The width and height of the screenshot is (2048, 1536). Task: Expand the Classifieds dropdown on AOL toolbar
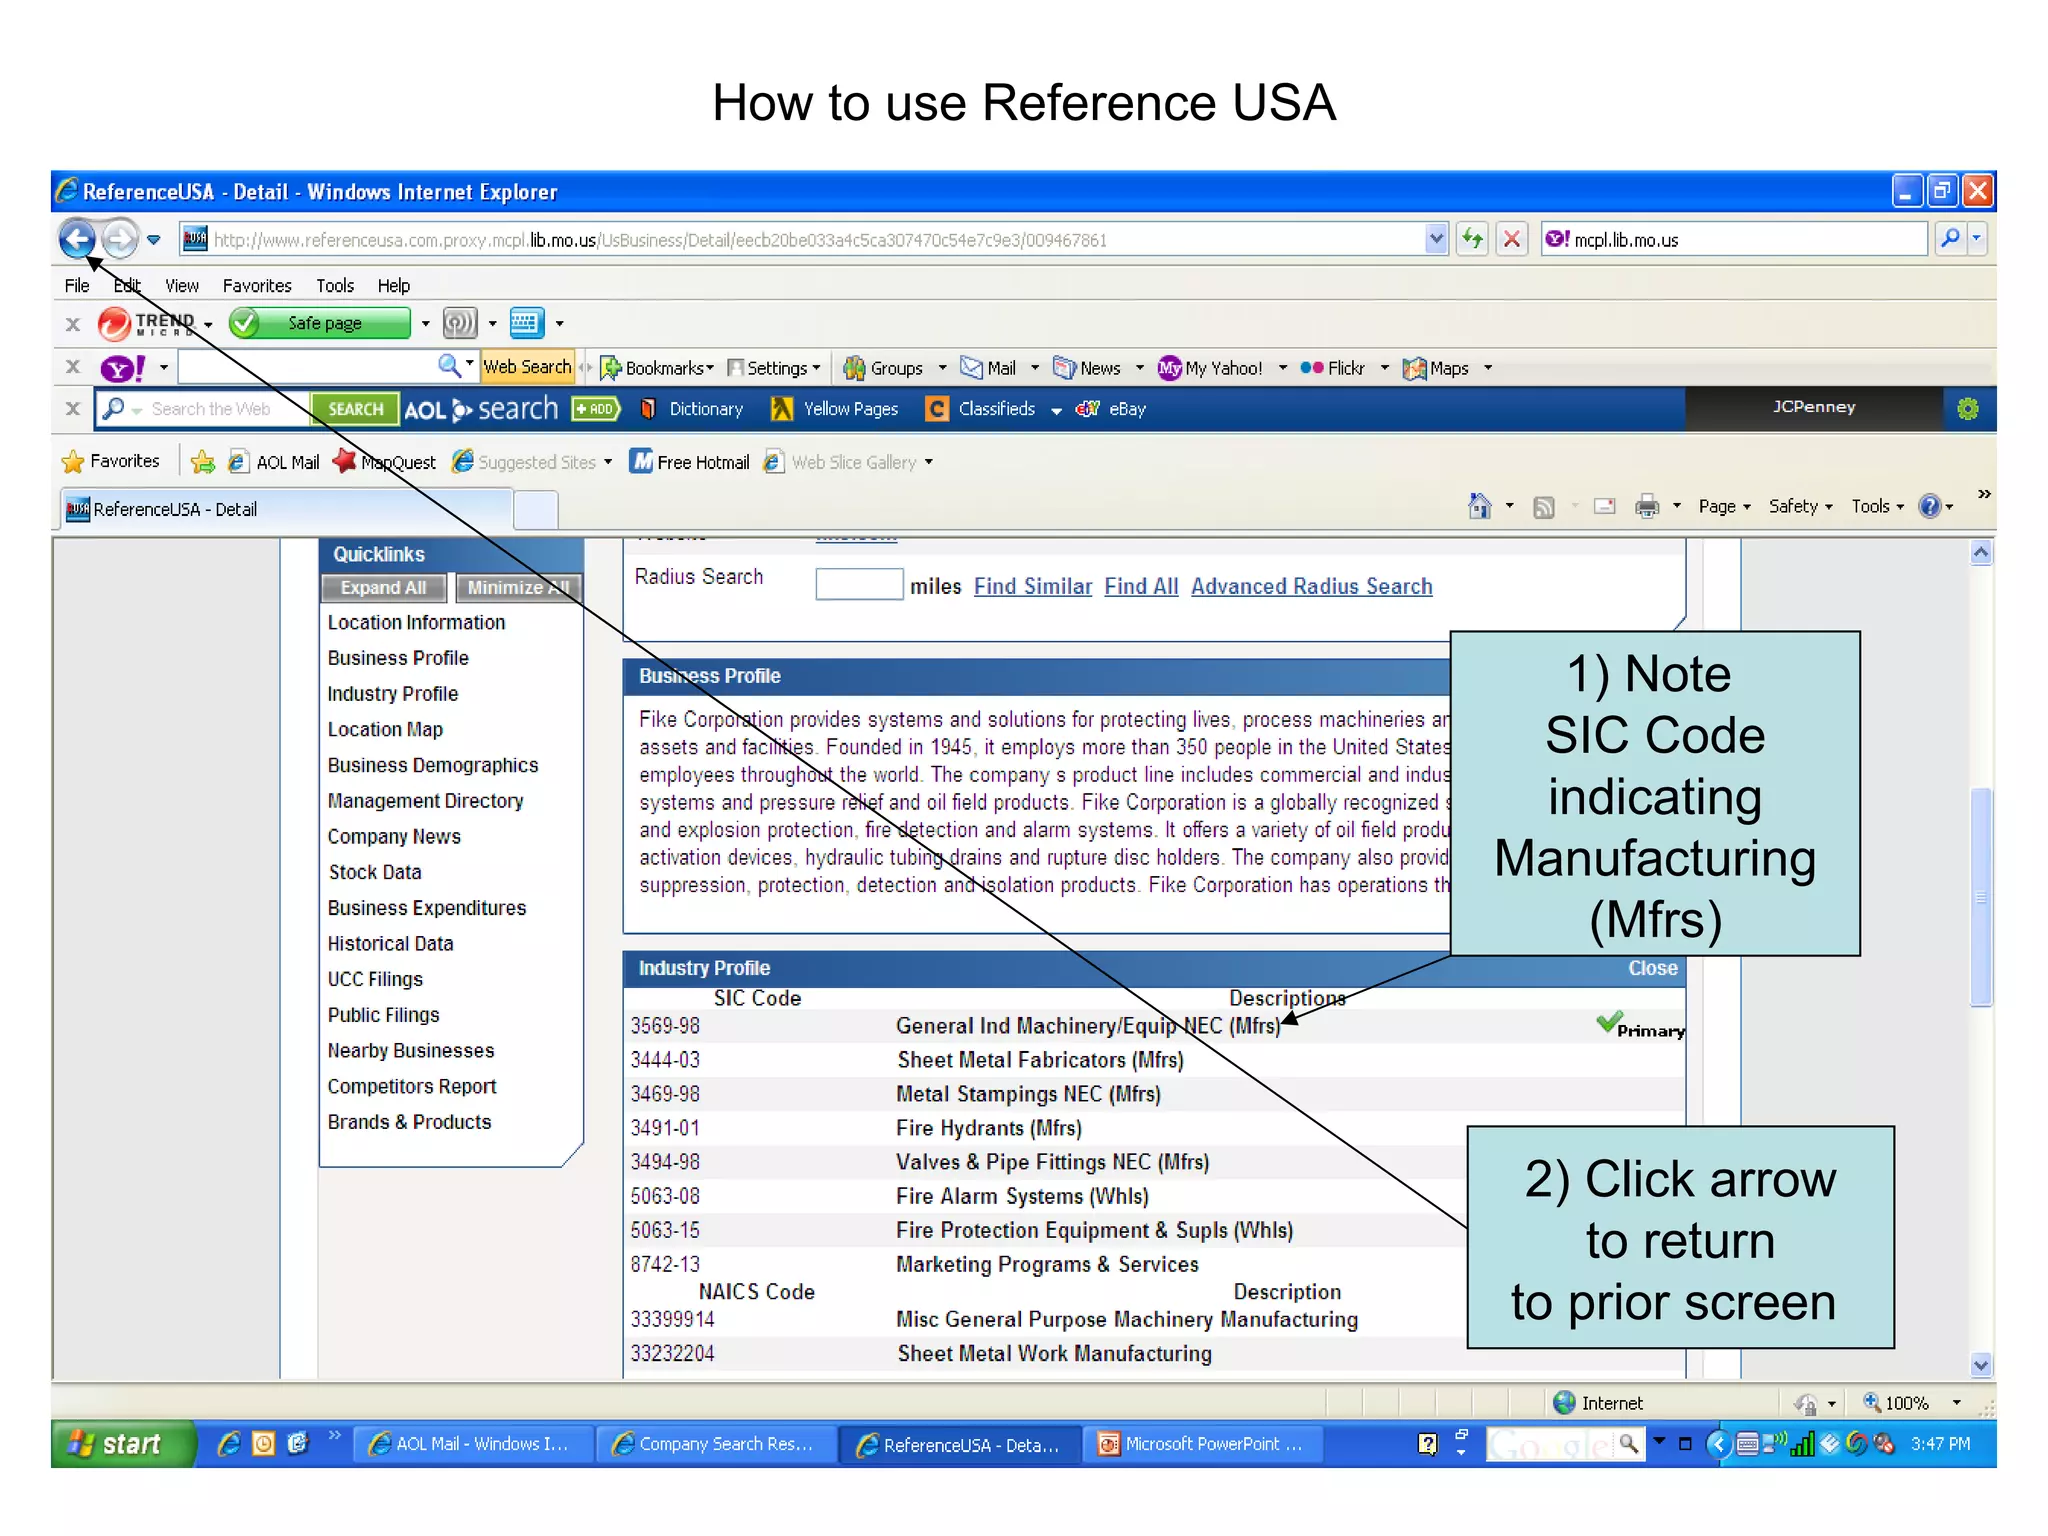(1056, 410)
